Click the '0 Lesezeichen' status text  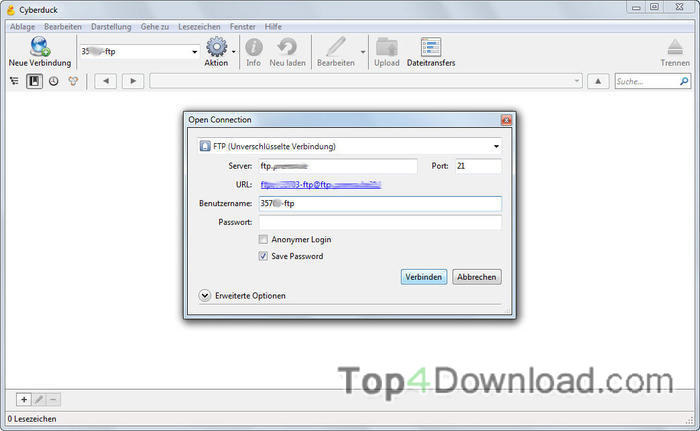coord(32,419)
